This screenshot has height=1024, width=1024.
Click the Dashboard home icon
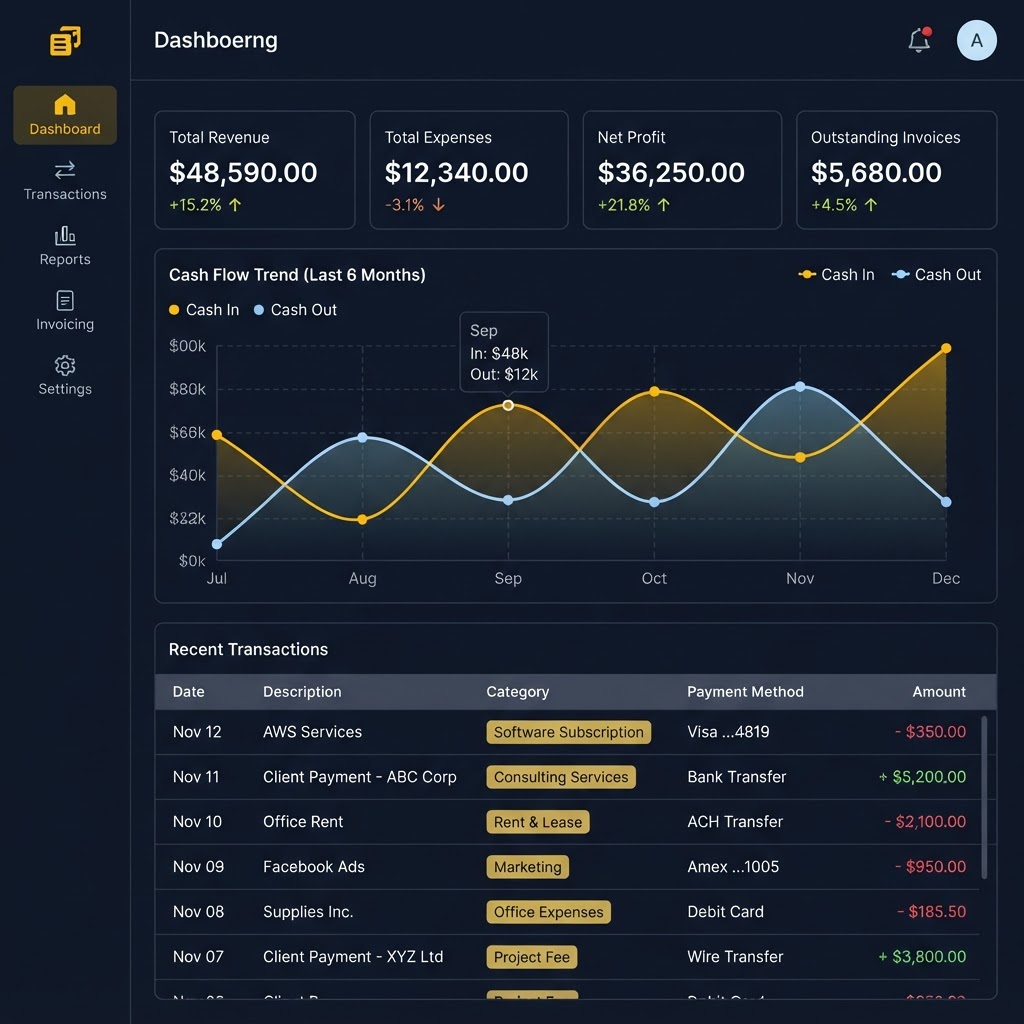[x=65, y=104]
